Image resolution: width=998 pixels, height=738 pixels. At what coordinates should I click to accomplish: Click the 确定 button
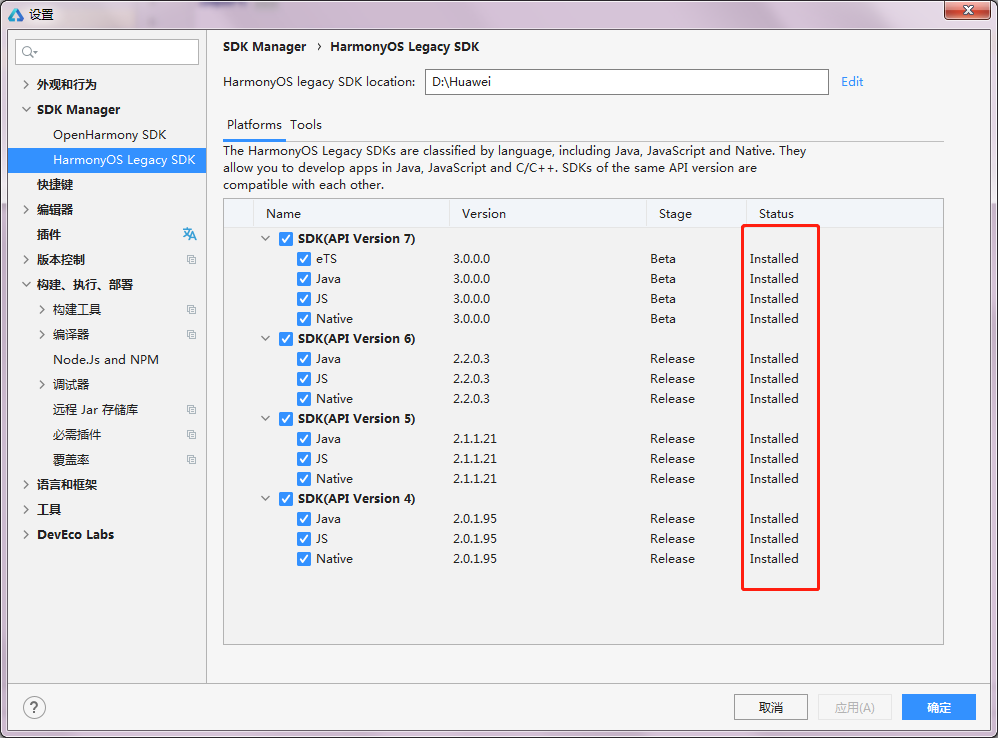(x=939, y=707)
